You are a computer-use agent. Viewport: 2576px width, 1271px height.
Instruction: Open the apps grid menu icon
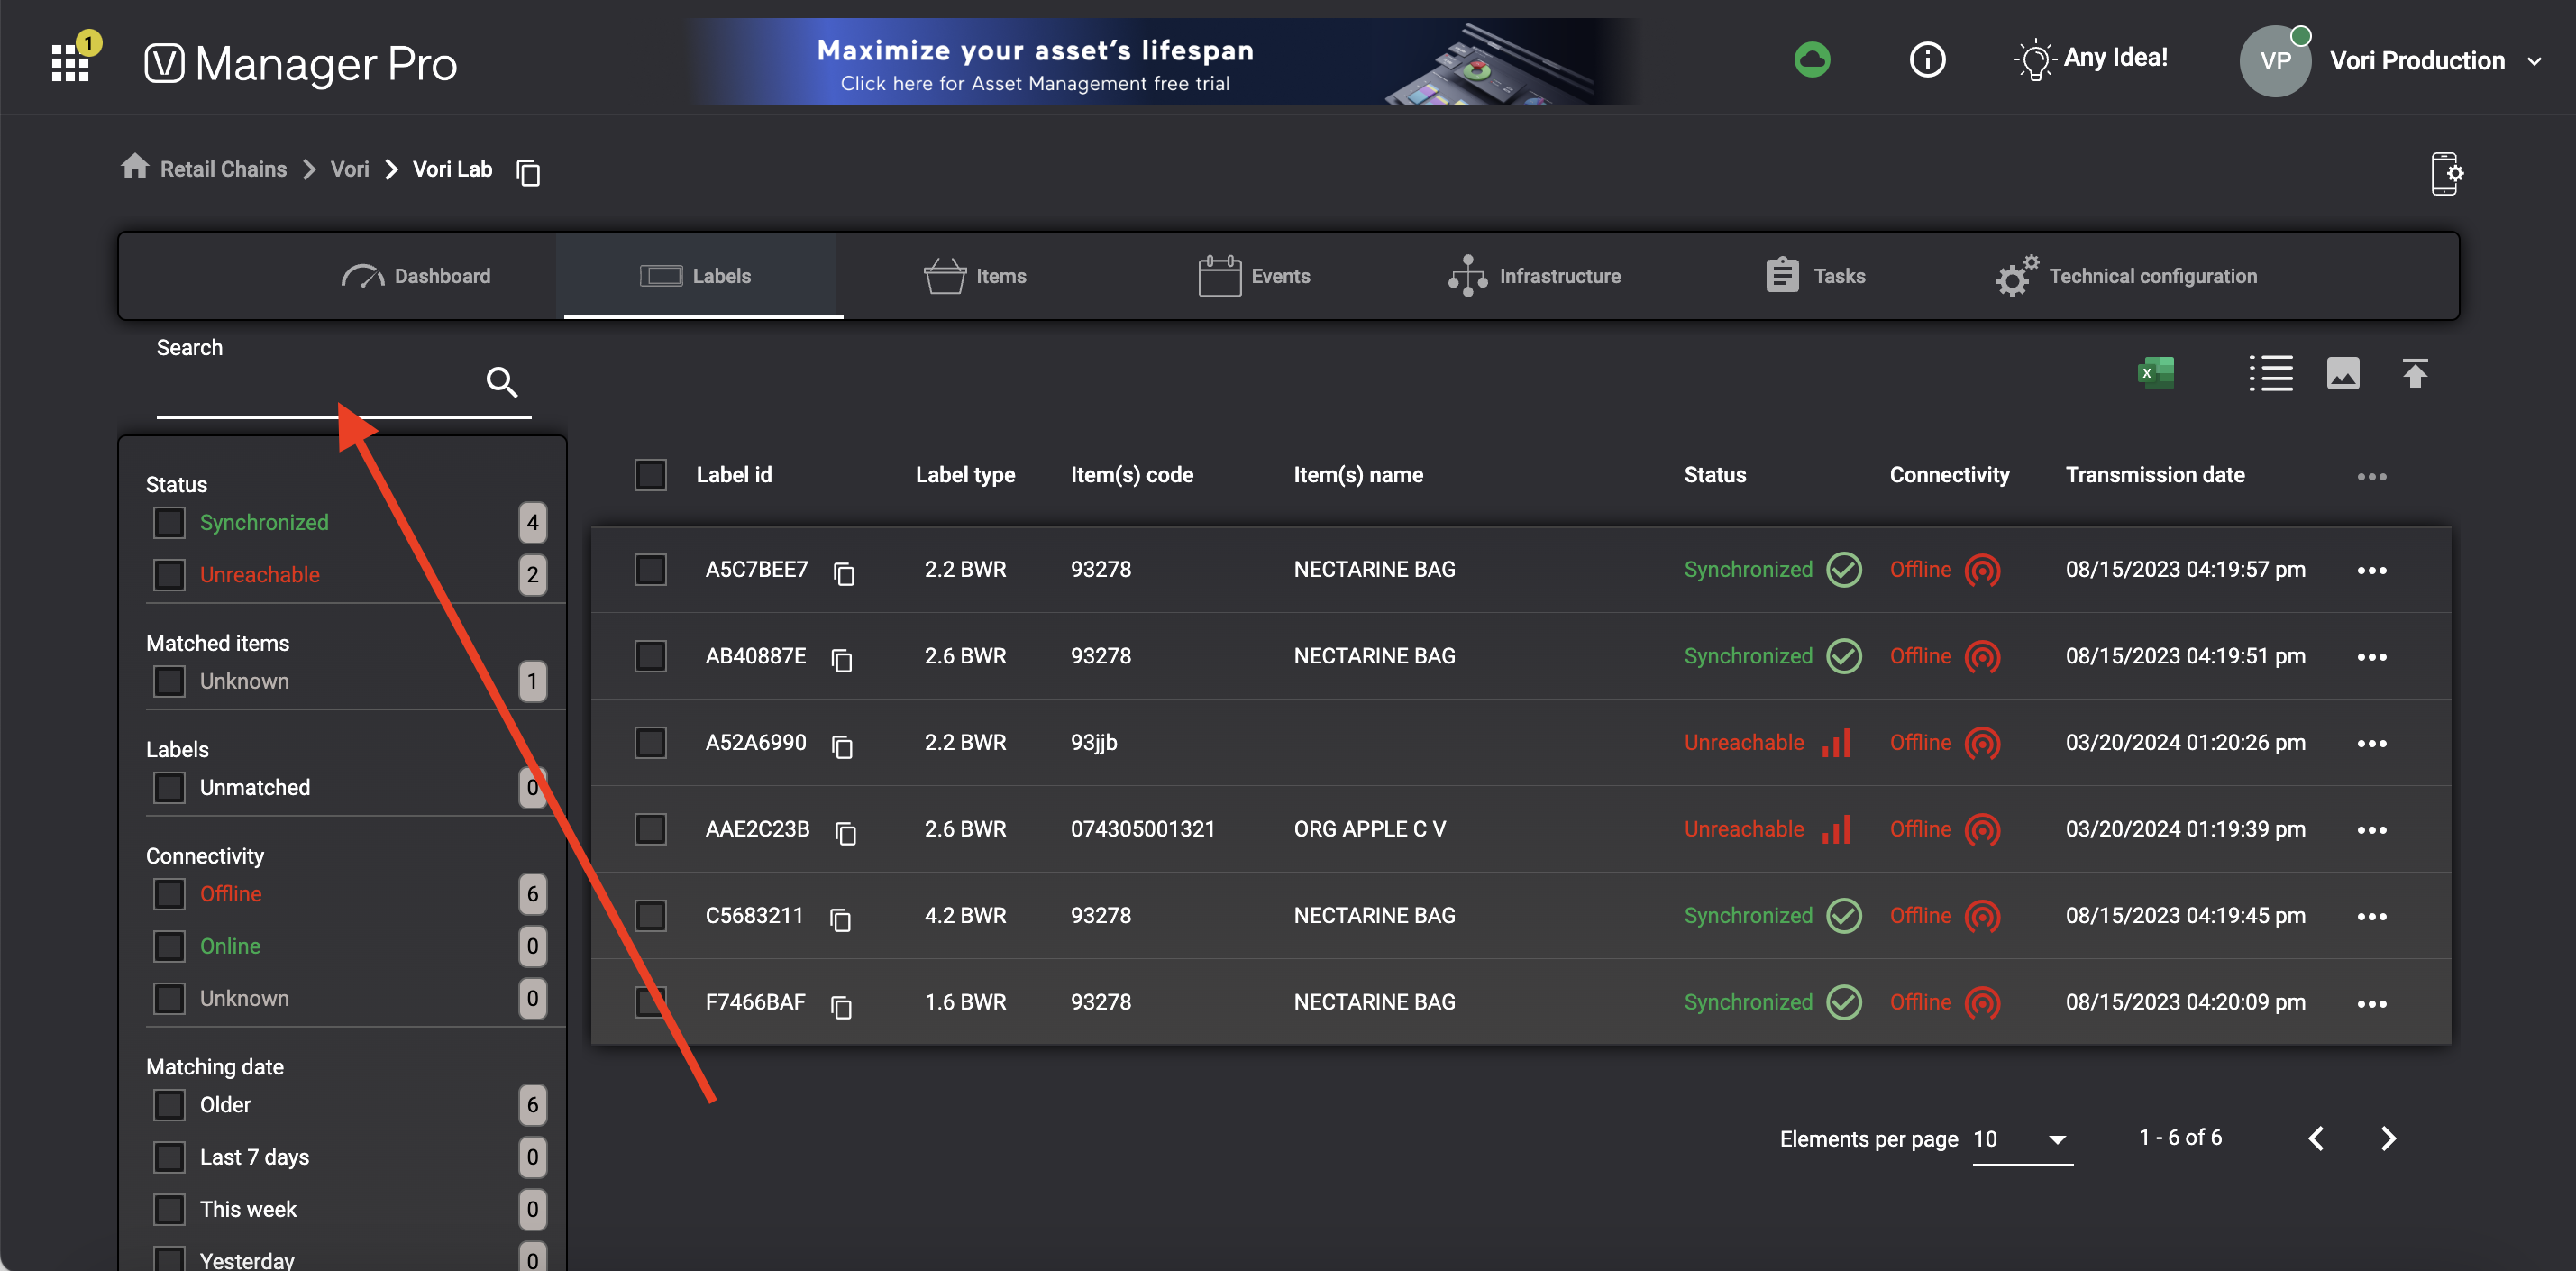coord(70,63)
